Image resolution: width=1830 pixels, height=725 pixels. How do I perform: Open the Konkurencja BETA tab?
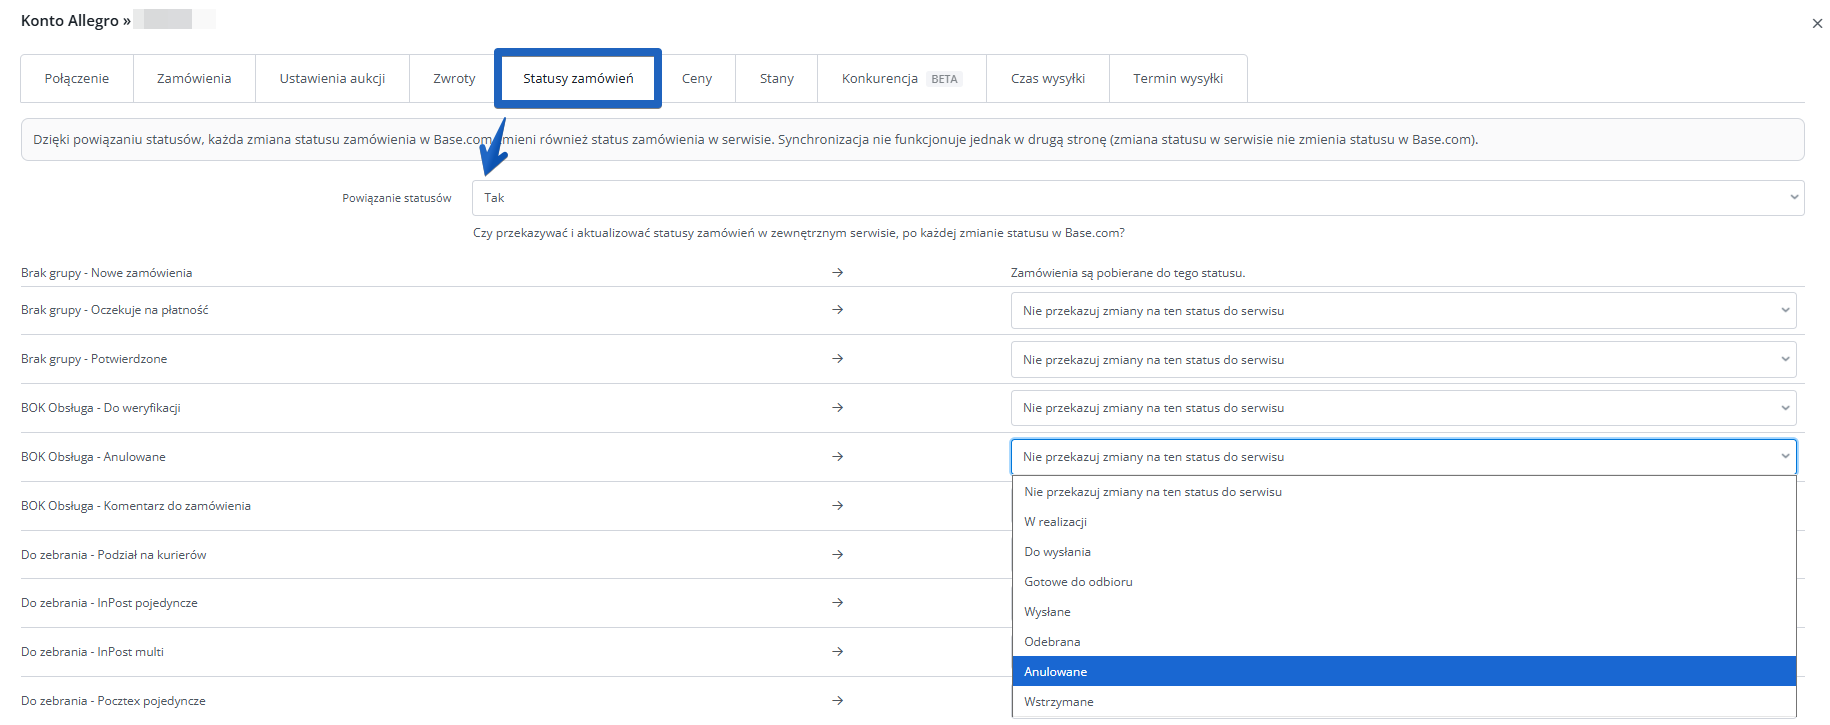(901, 79)
